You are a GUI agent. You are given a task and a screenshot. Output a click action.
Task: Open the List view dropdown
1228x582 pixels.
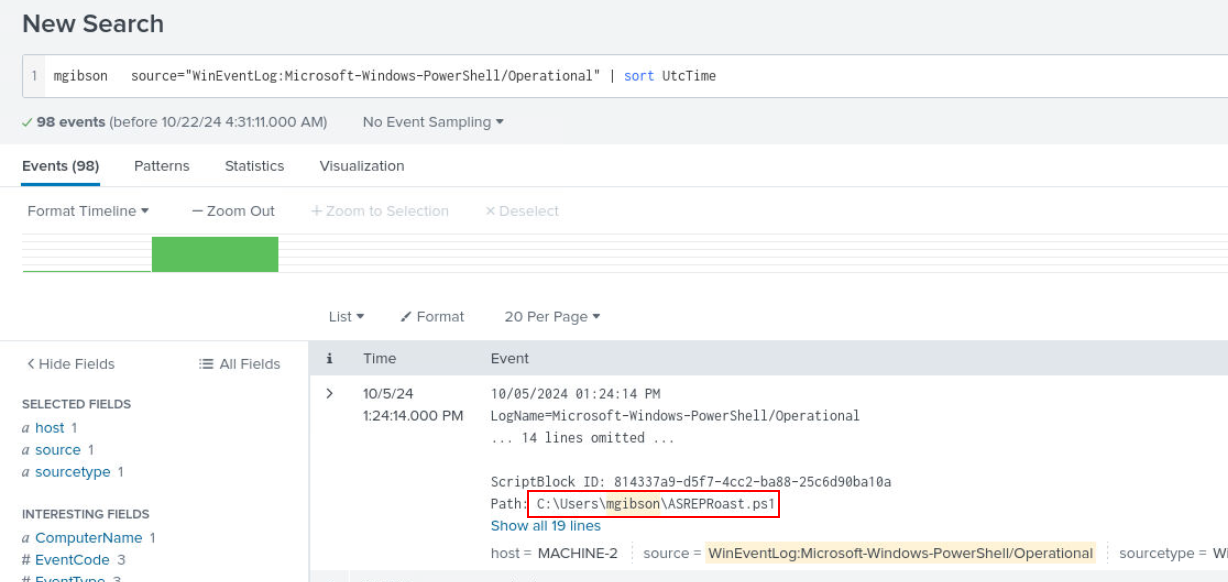346,316
